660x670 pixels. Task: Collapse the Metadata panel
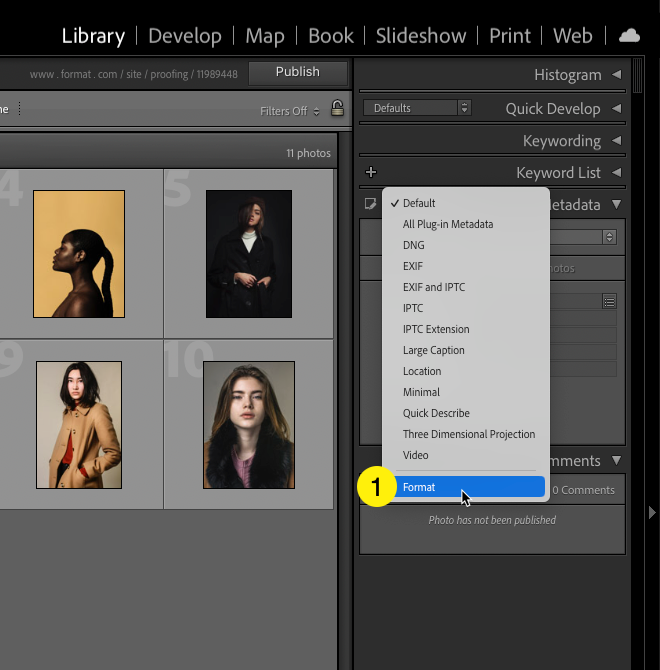pyautogui.click(x=616, y=205)
